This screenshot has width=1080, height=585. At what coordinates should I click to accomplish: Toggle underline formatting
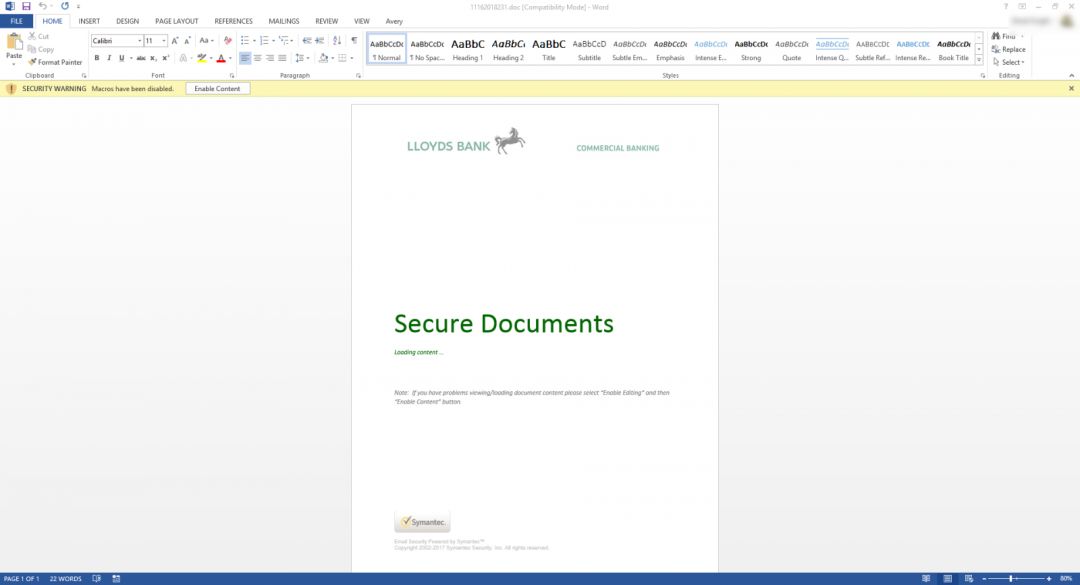coord(121,58)
